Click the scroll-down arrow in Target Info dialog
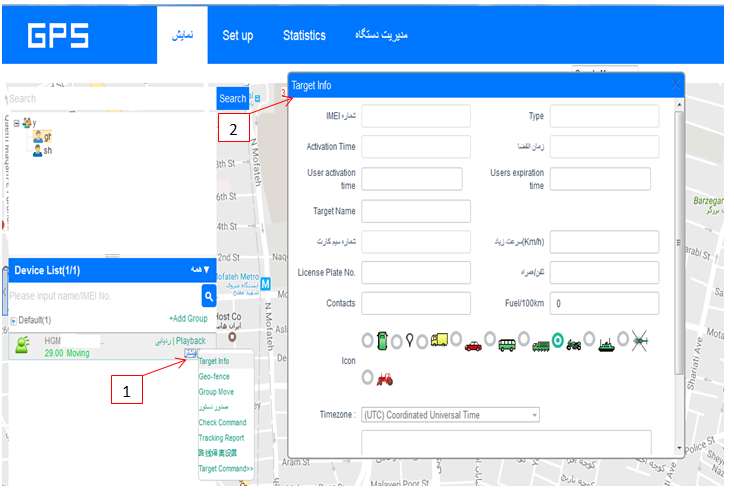The height and width of the screenshot is (498, 734). [x=679, y=448]
